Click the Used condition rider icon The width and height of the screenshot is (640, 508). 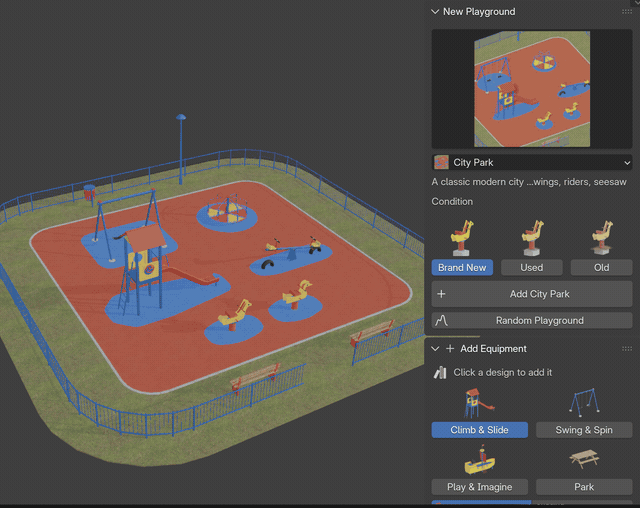tap(532, 237)
